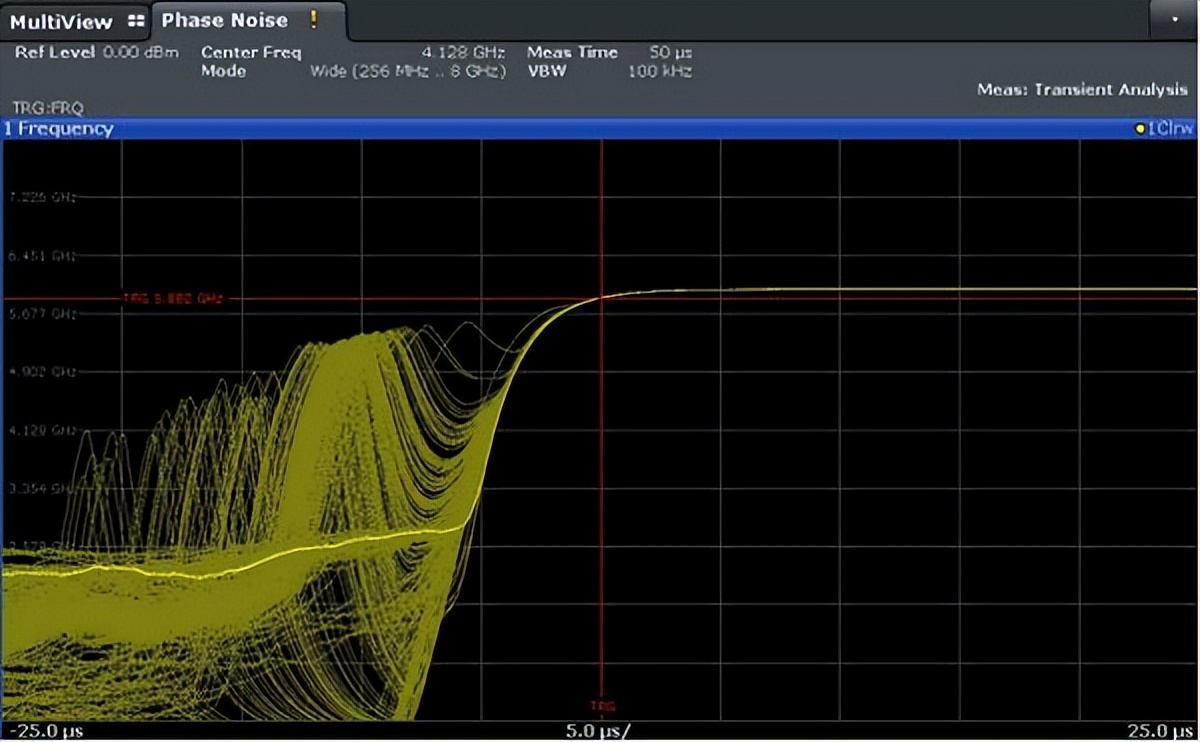1200x742 pixels.
Task: Click the Ref Level 0.00 dBm field
Action: 96,52
